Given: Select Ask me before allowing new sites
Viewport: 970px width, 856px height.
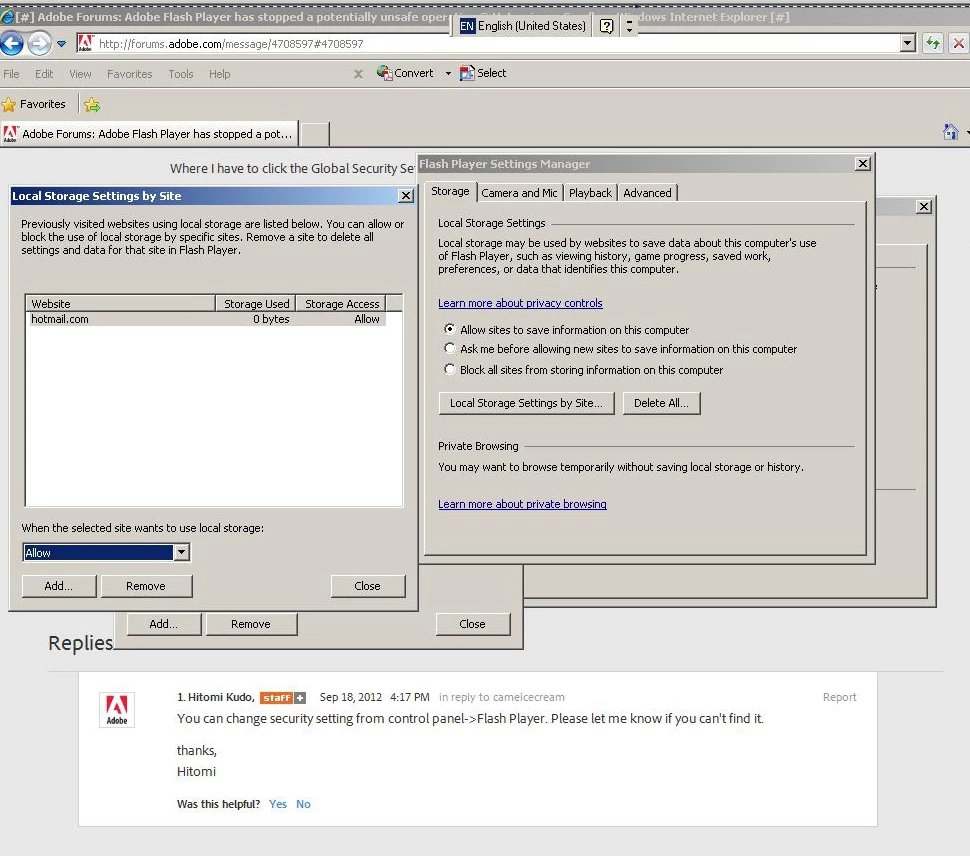Looking at the screenshot, I should 450,348.
